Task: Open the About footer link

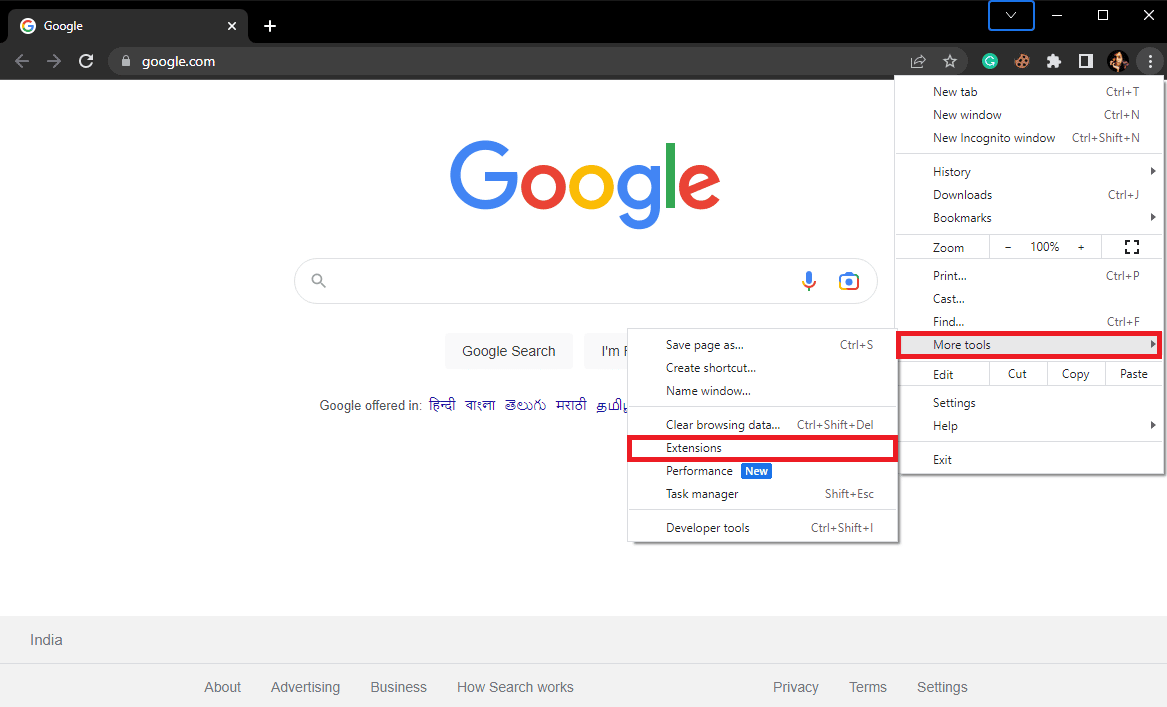Action: 223,687
